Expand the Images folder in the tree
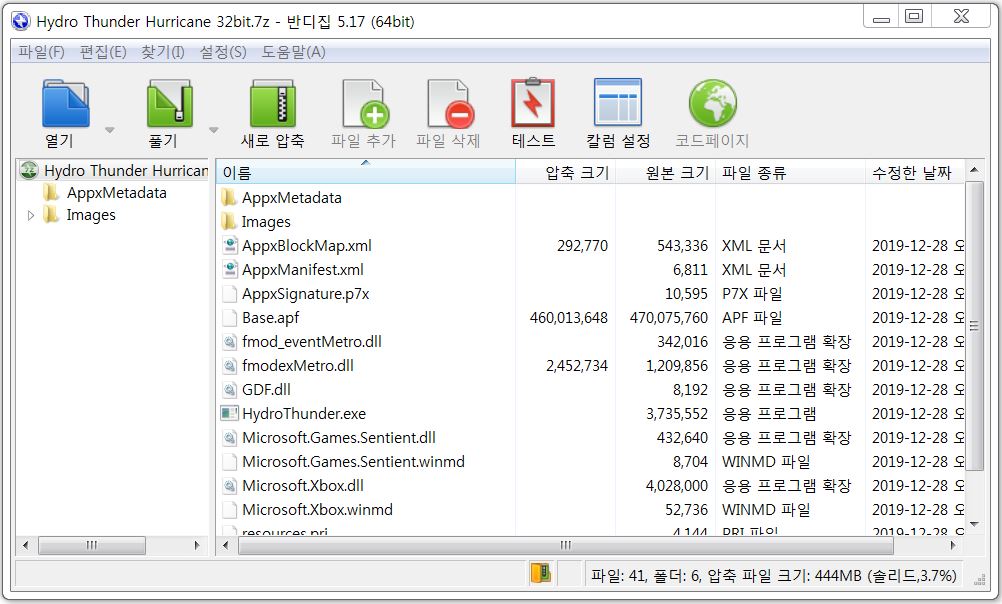Viewport: 1002px width, 604px height. click(31, 215)
